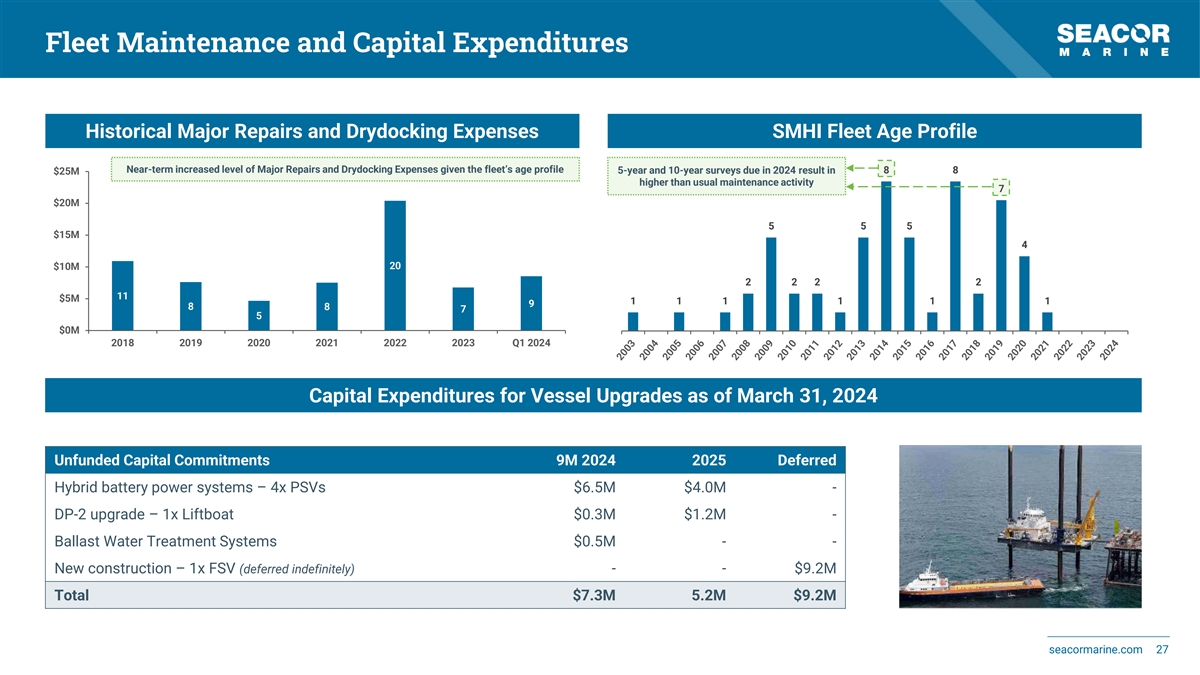Viewport: 1200px width, 675px height.
Task: Open the seacormarine.com footer link
Action: click(1095, 650)
